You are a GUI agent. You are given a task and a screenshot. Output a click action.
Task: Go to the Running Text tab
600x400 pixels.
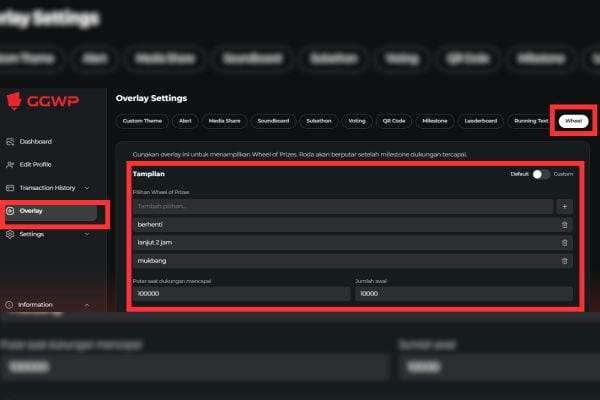(531, 121)
